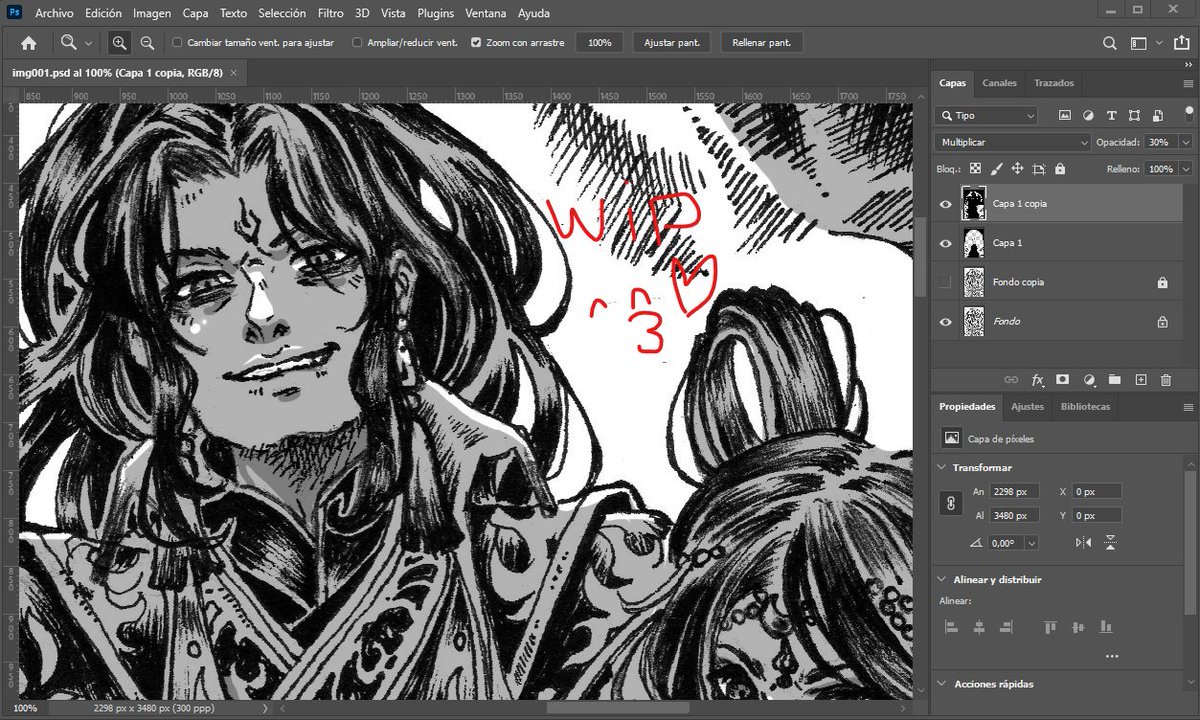Select the Zoom in magnifier mode
This screenshot has width=1200, height=720.
[119, 43]
